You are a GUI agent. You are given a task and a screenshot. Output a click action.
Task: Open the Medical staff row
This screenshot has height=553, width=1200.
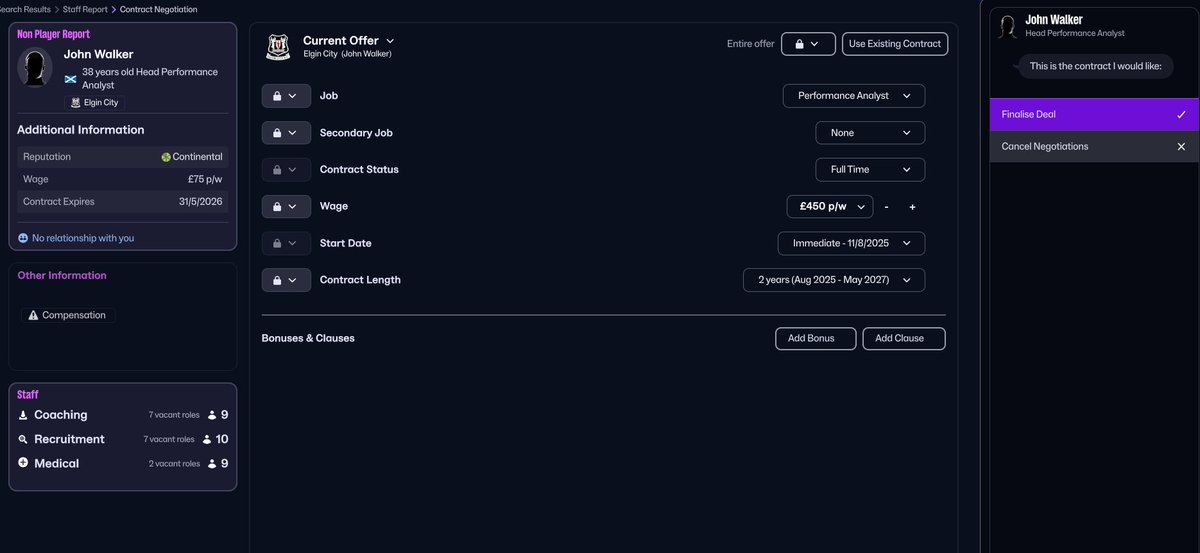coord(123,463)
